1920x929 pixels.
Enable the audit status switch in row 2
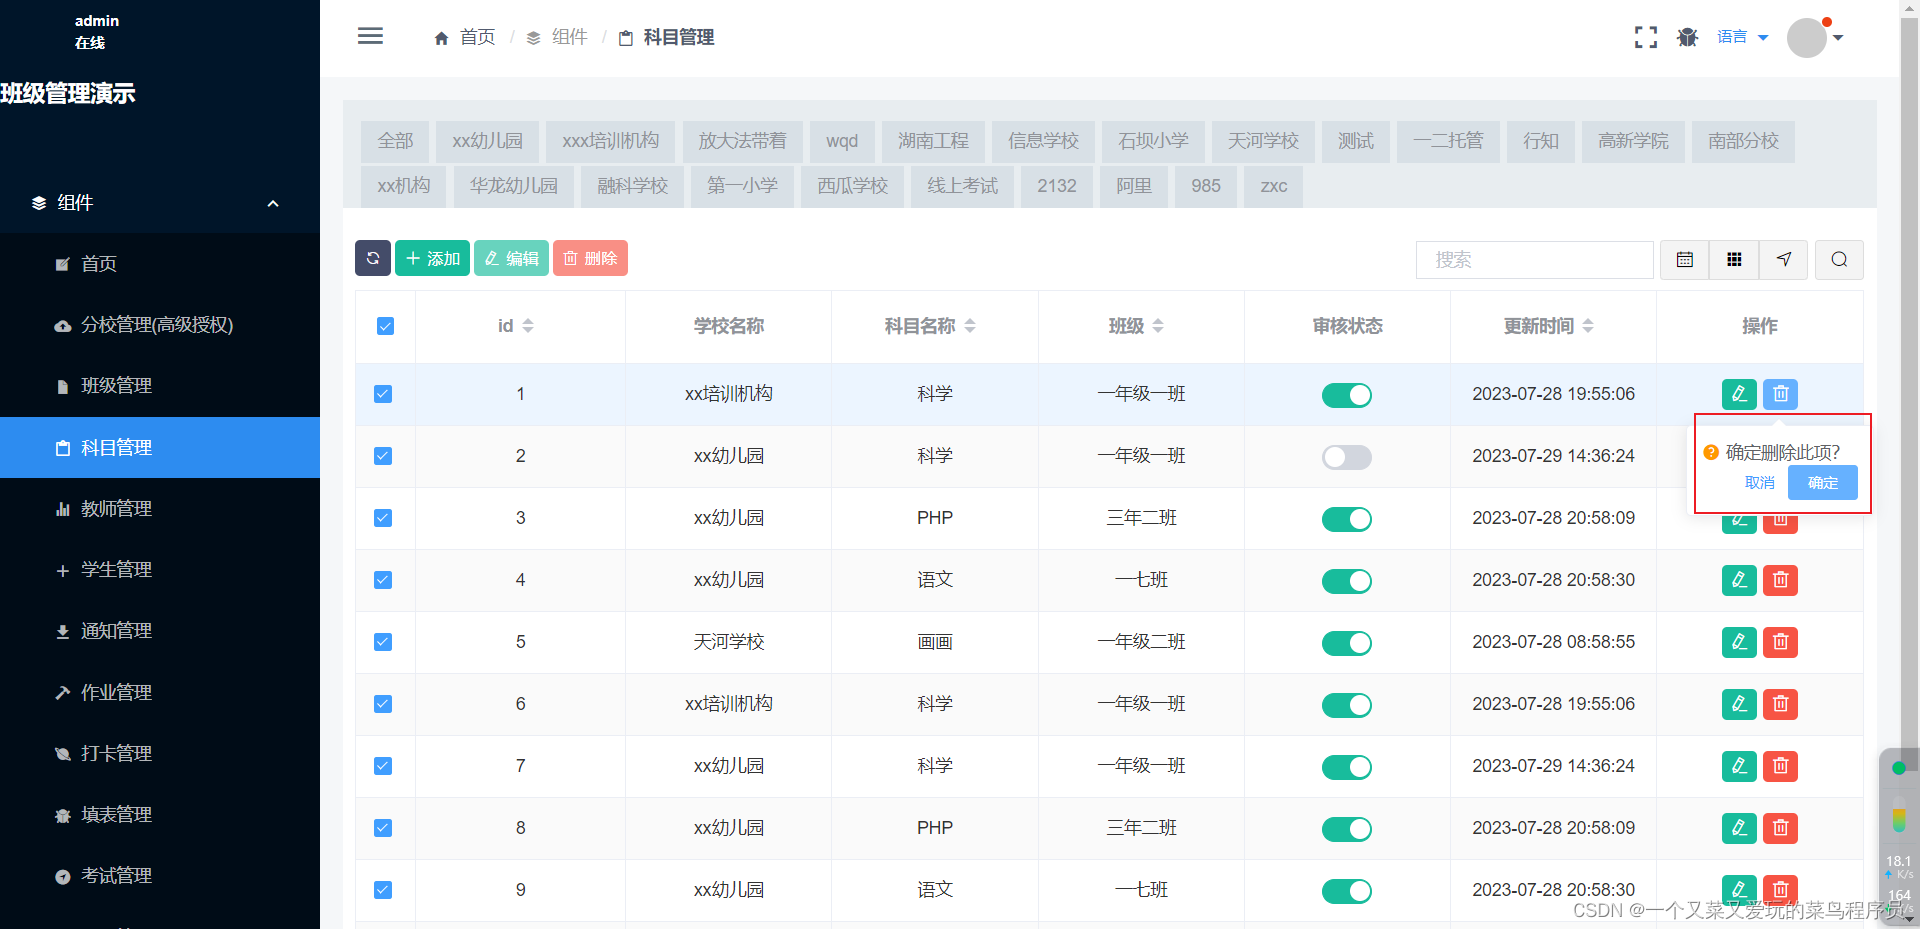tap(1347, 457)
